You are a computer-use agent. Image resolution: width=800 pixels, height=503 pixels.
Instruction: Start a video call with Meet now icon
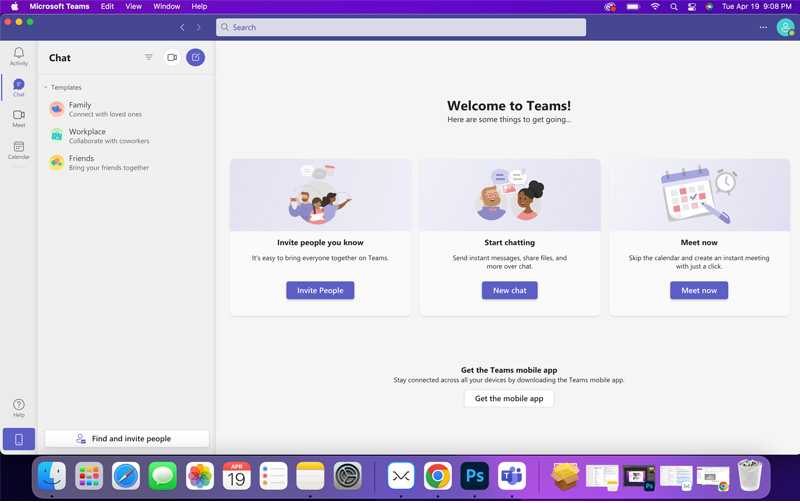[172, 57]
